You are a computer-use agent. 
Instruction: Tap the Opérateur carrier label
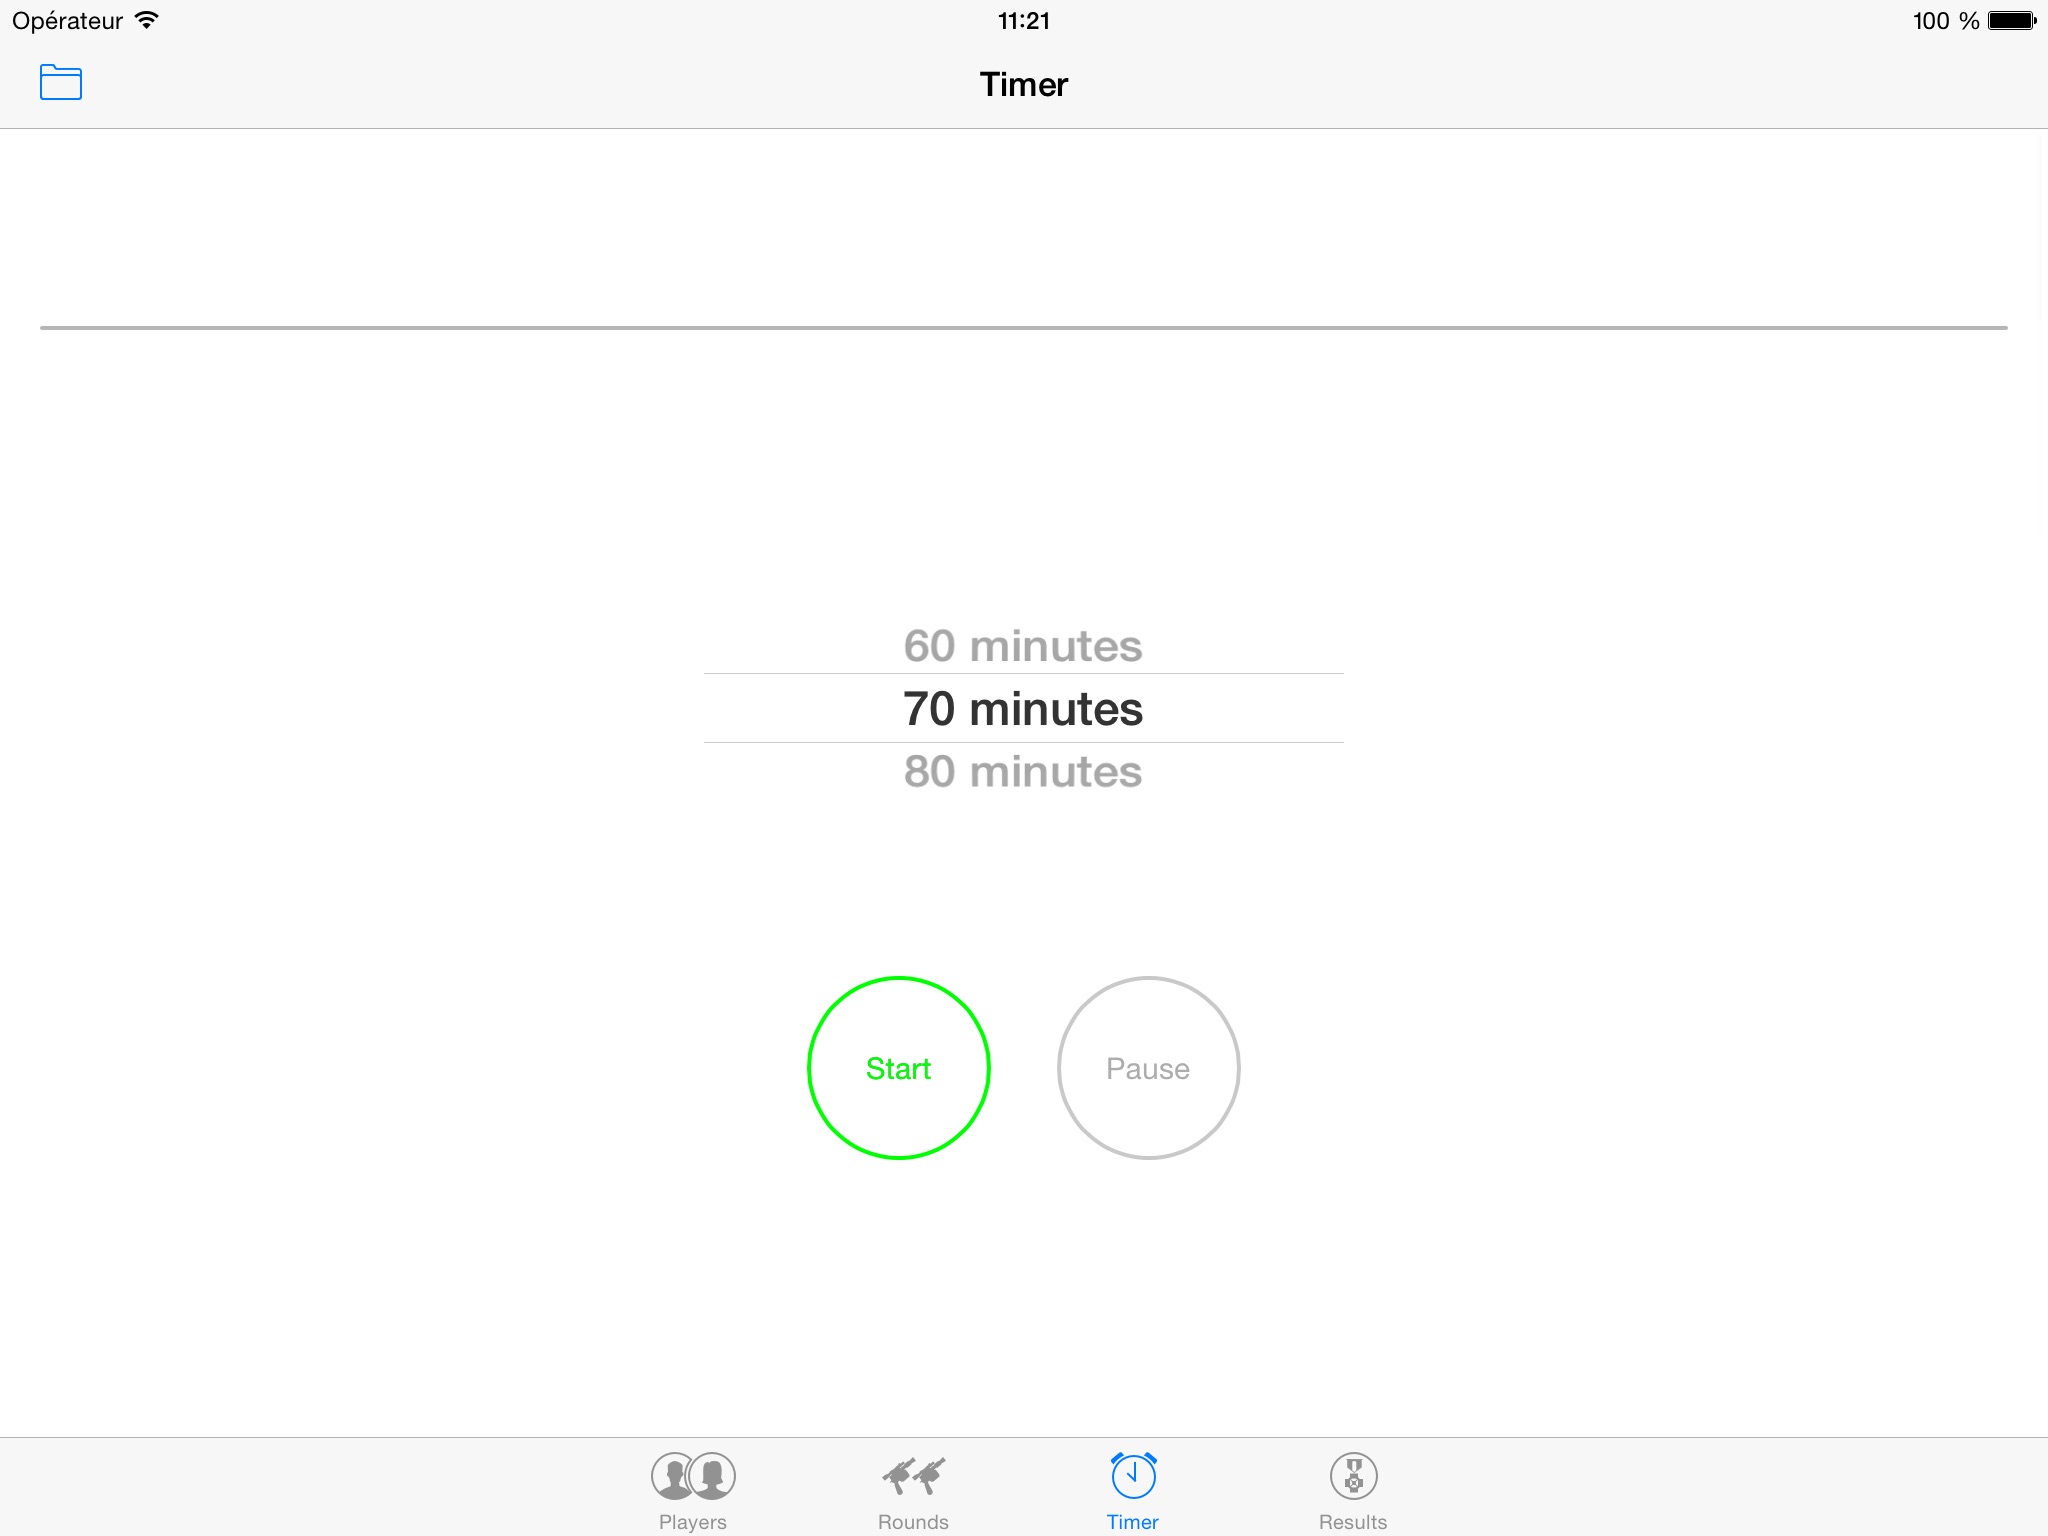pos(67,21)
